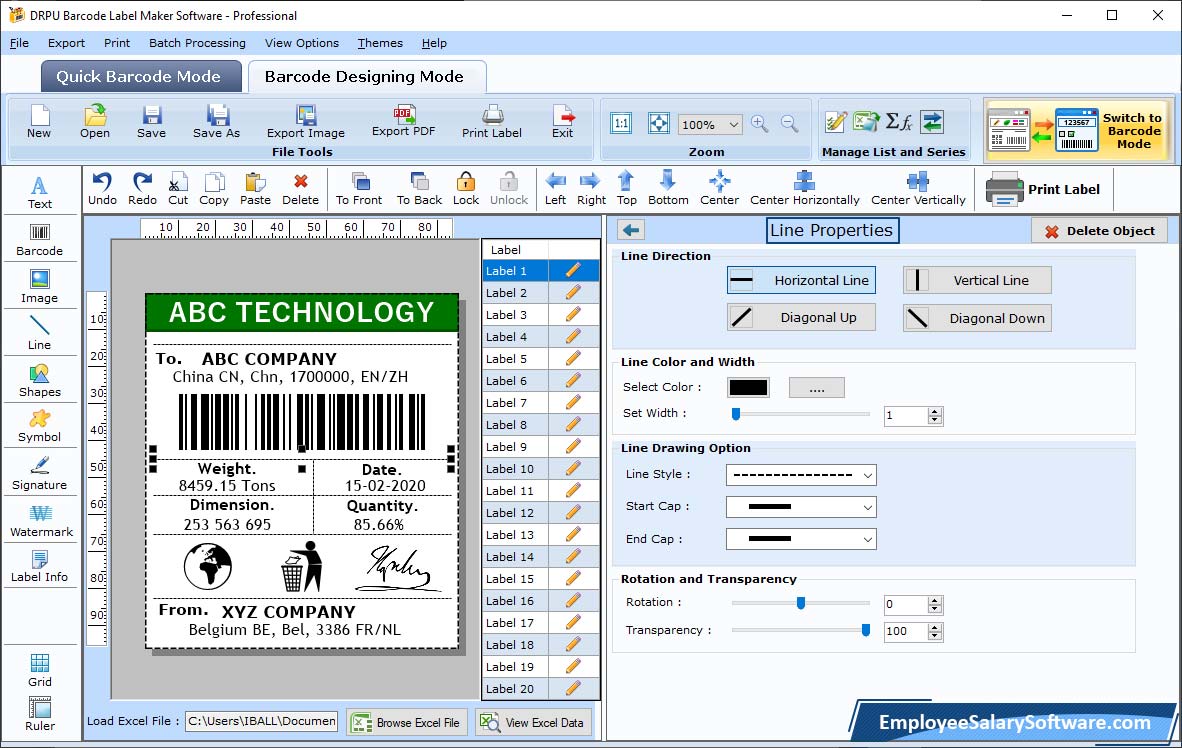The image size is (1182, 748).
Task: Open the Themes menu
Action: tap(380, 43)
